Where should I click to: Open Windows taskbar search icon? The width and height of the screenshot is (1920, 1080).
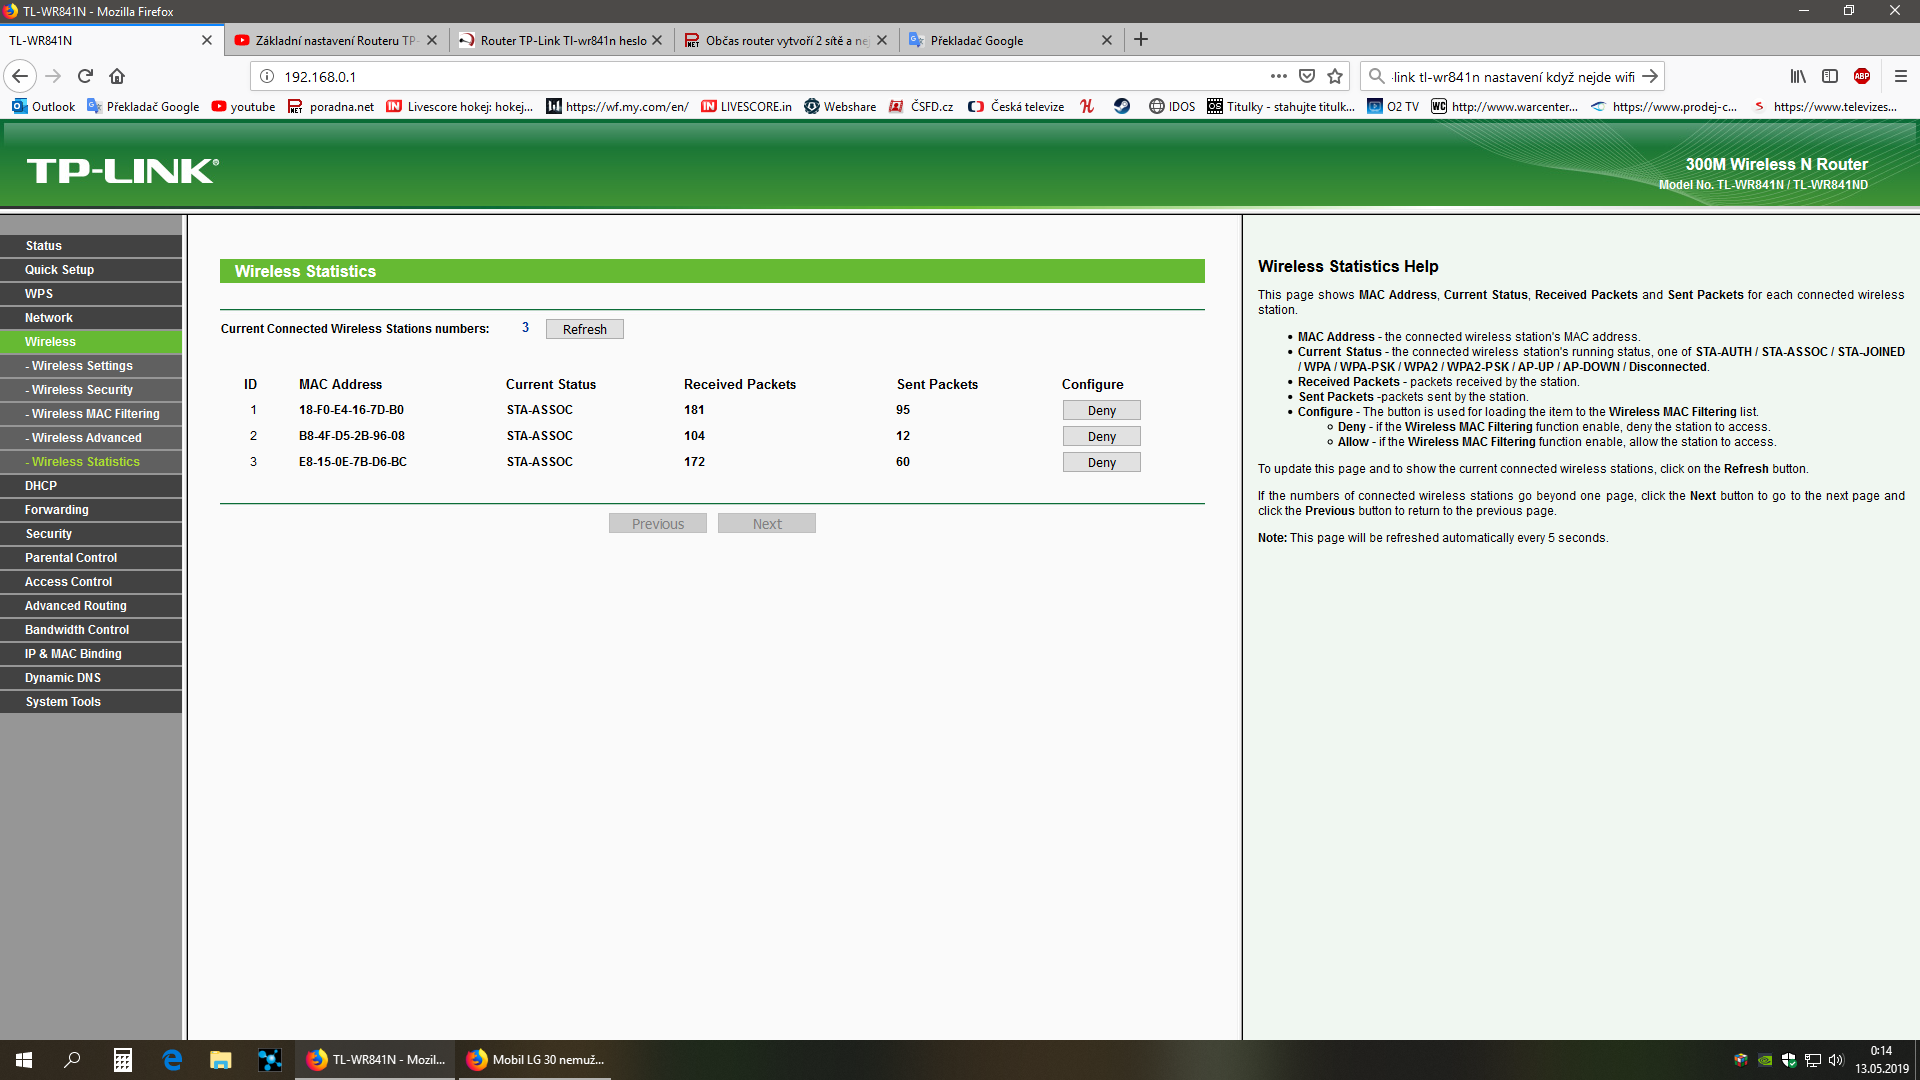tap(72, 1060)
